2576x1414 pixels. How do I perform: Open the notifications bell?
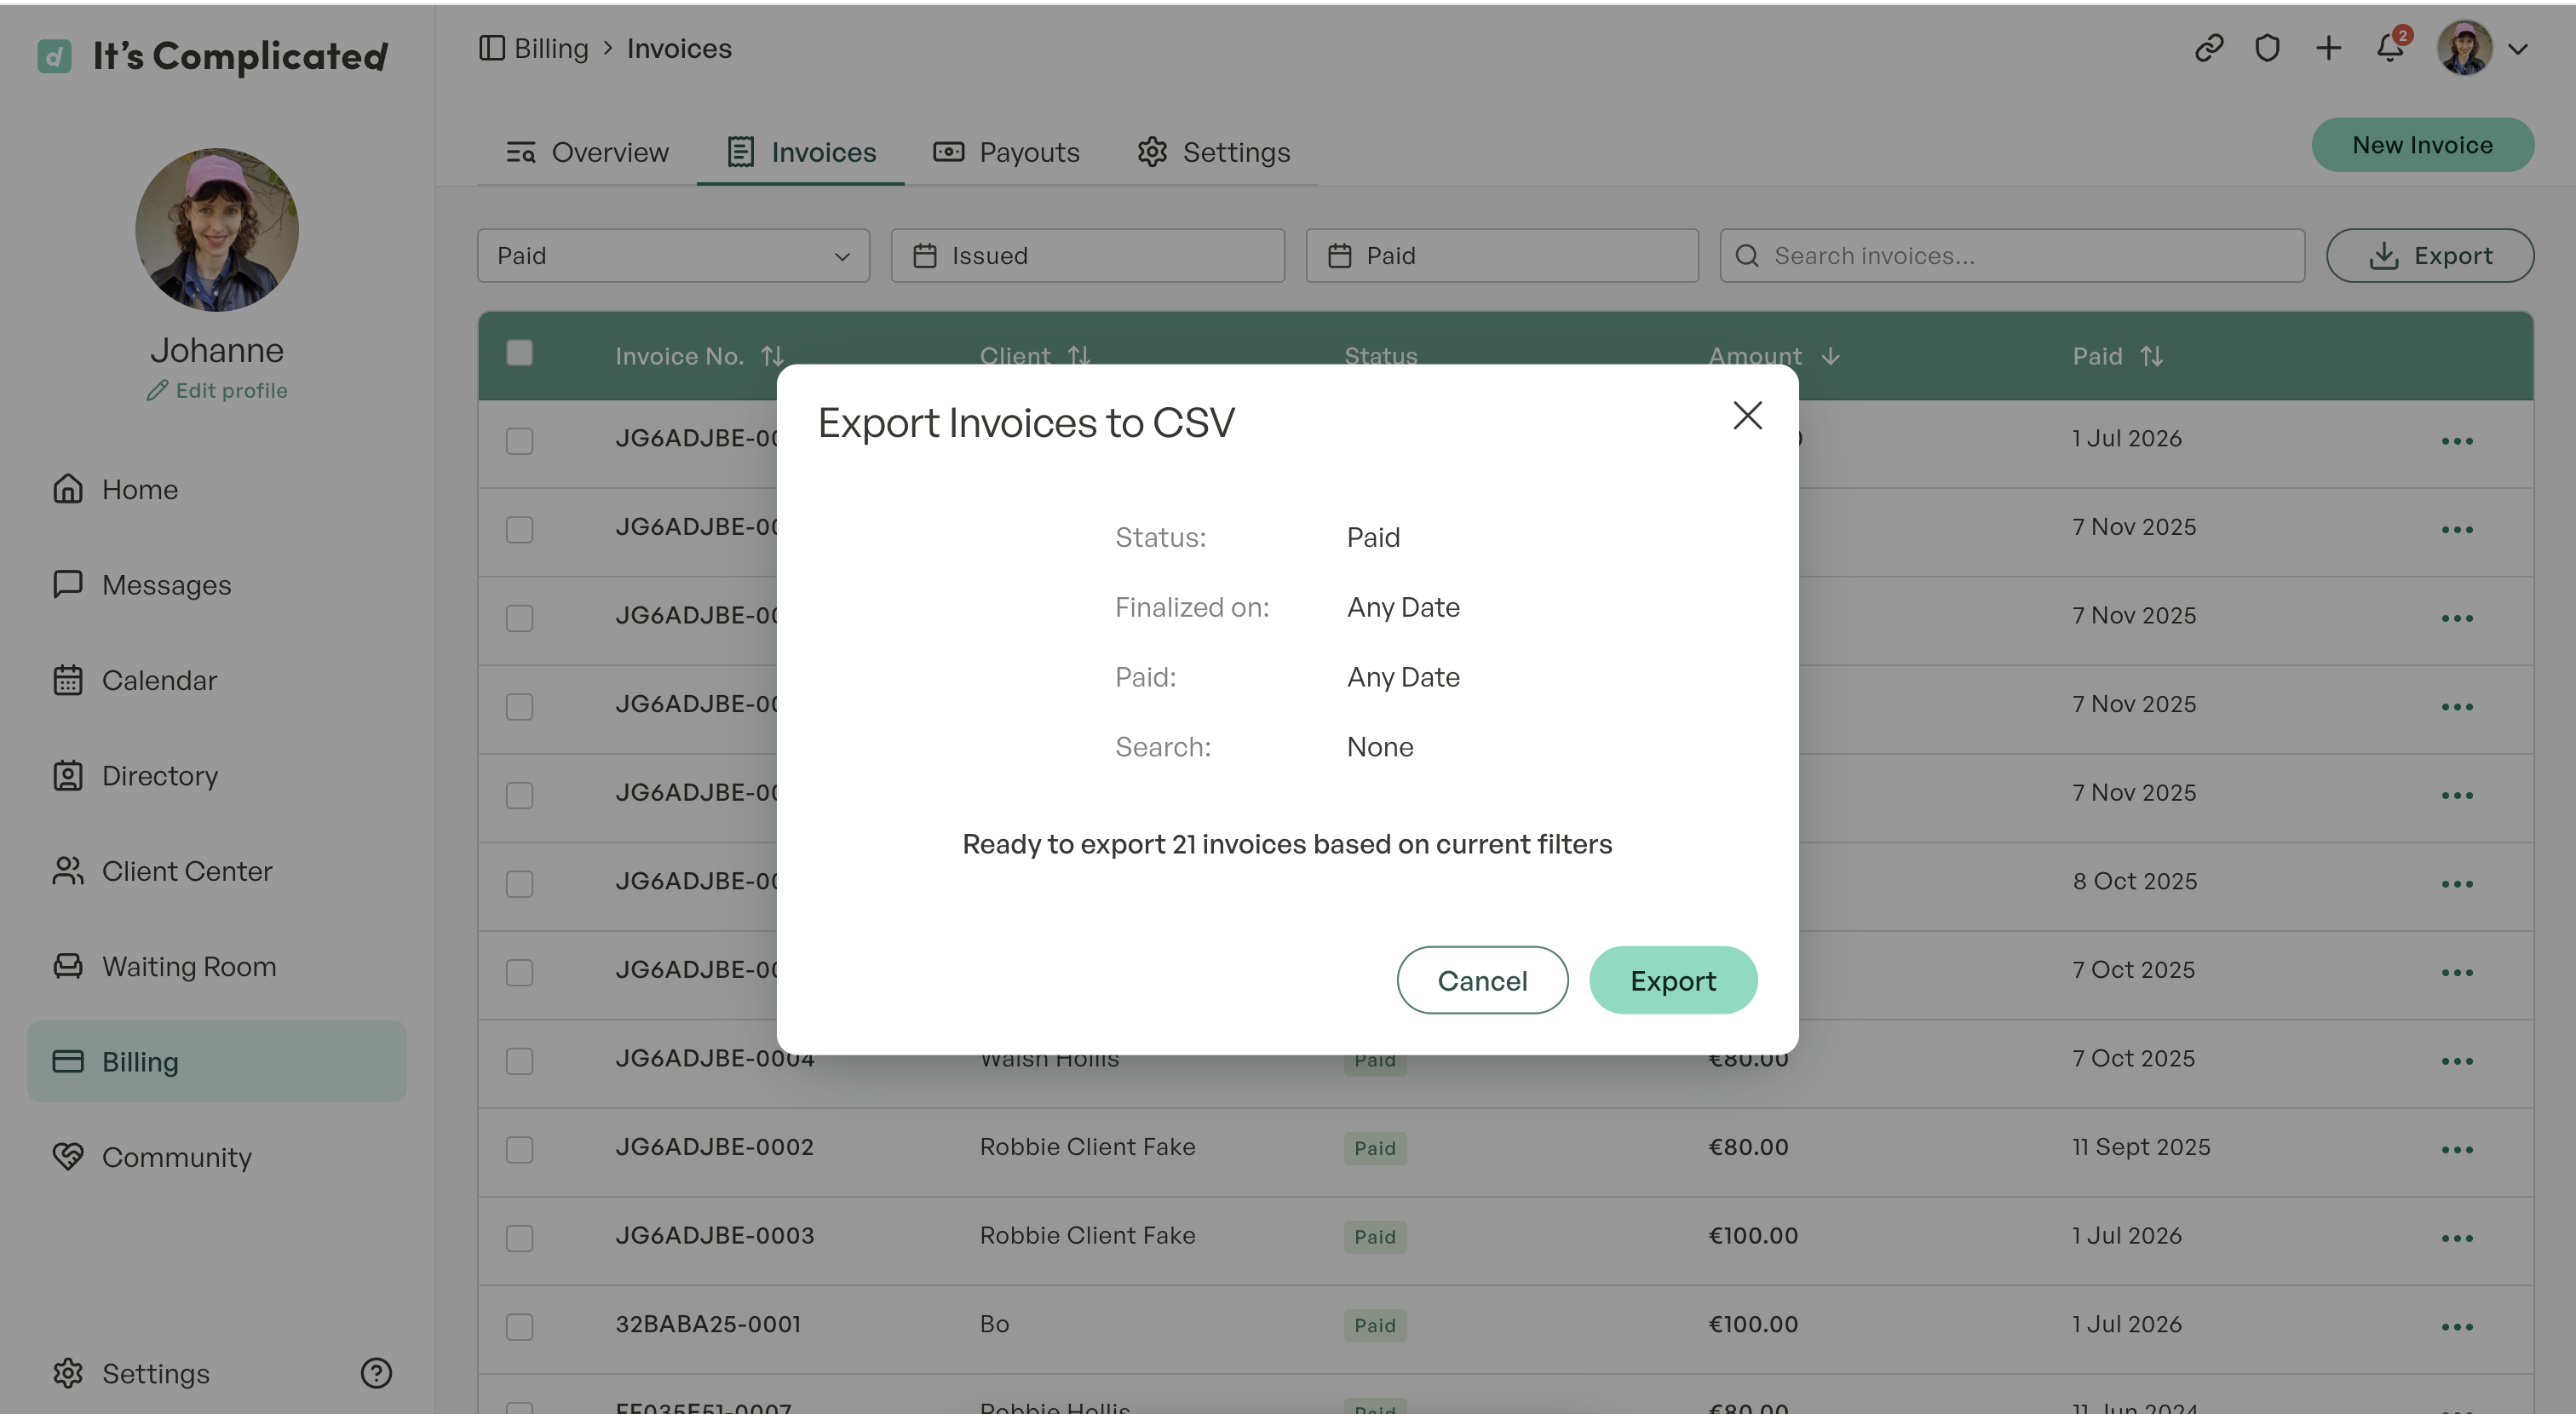[2390, 47]
